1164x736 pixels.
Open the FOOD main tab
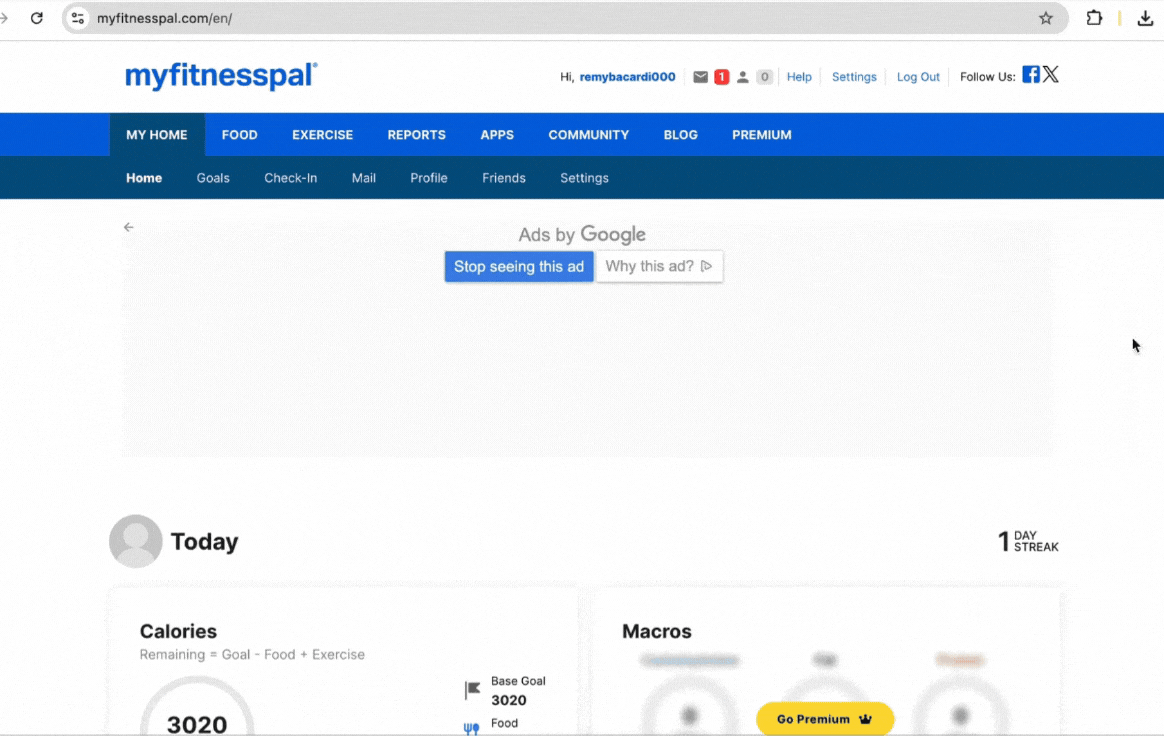click(240, 134)
